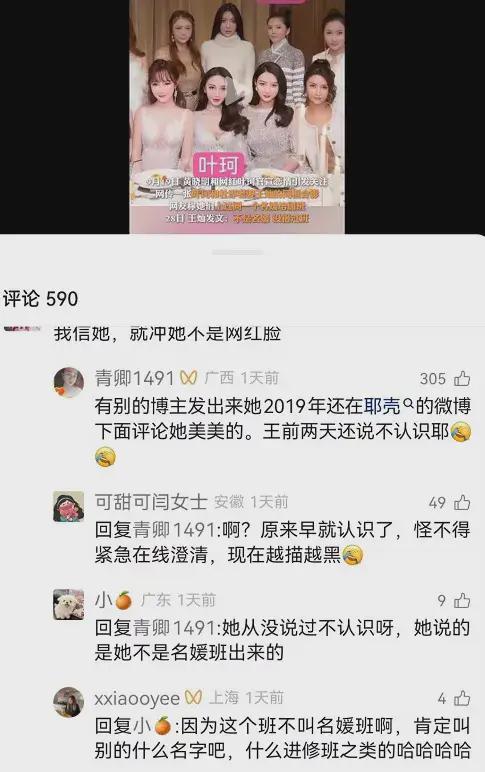Tap the 评论 590 header

(x=40, y=299)
